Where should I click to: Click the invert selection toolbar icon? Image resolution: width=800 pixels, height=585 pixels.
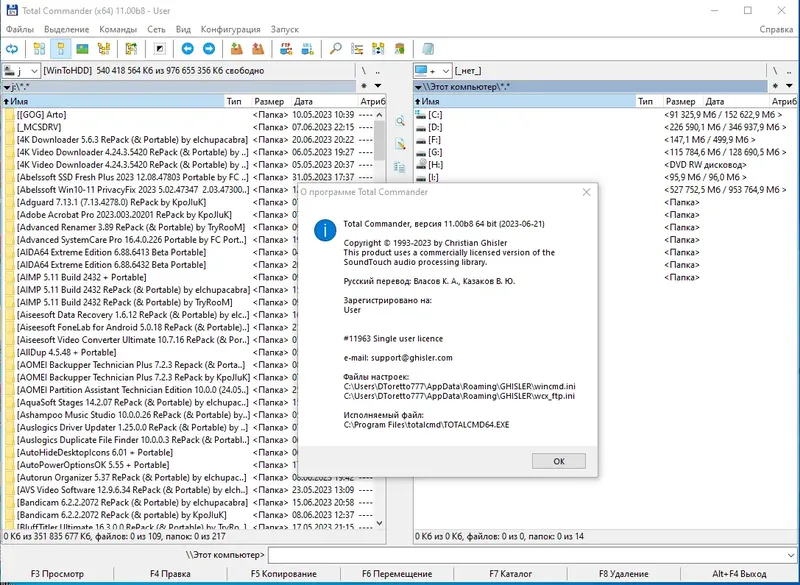(160, 49)
